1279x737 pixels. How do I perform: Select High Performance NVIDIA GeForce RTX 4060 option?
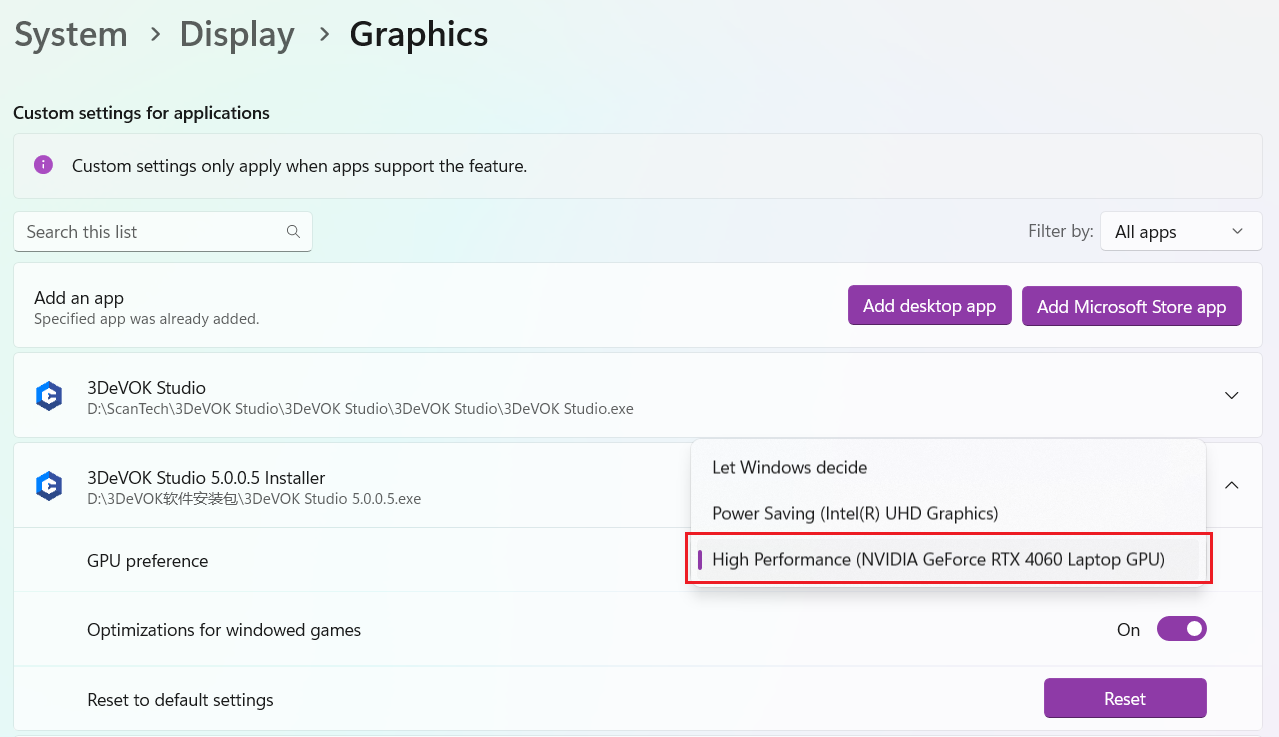[938, 559]
